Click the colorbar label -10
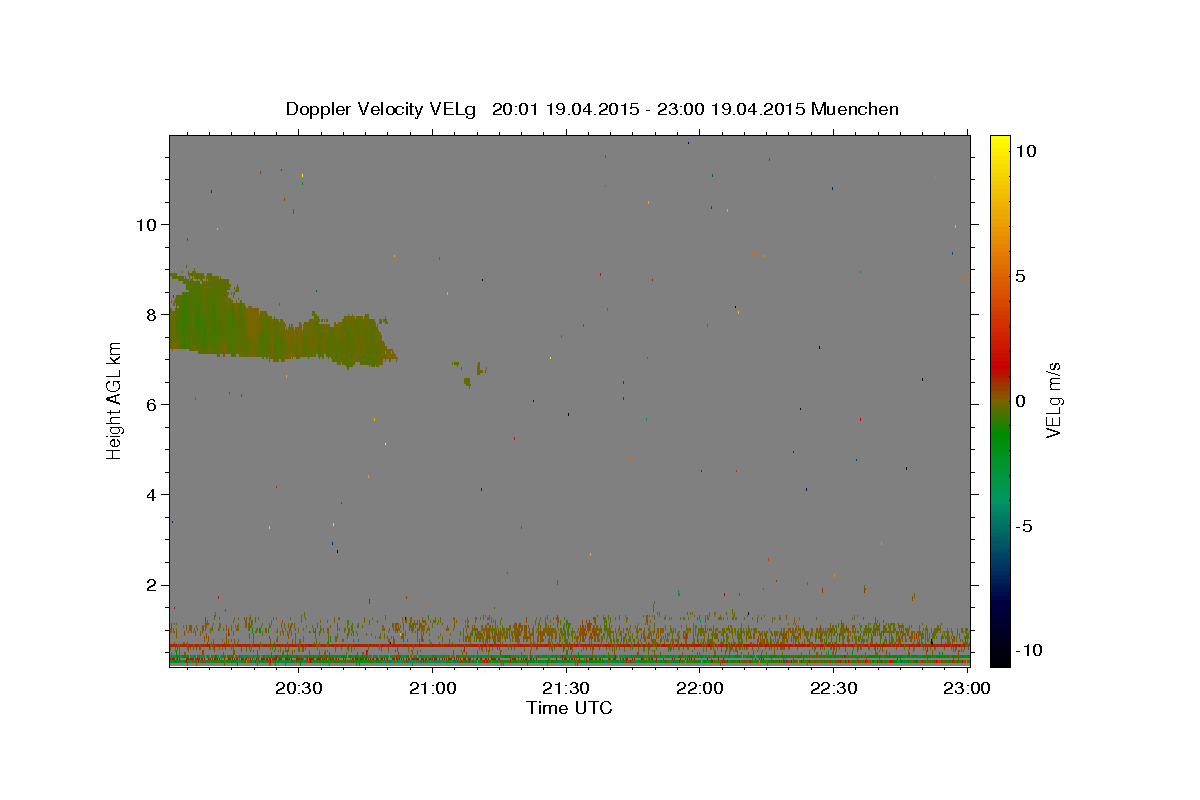This screenshot has width=1200, height=800. pyautogui.click(x=1030, y=651)
